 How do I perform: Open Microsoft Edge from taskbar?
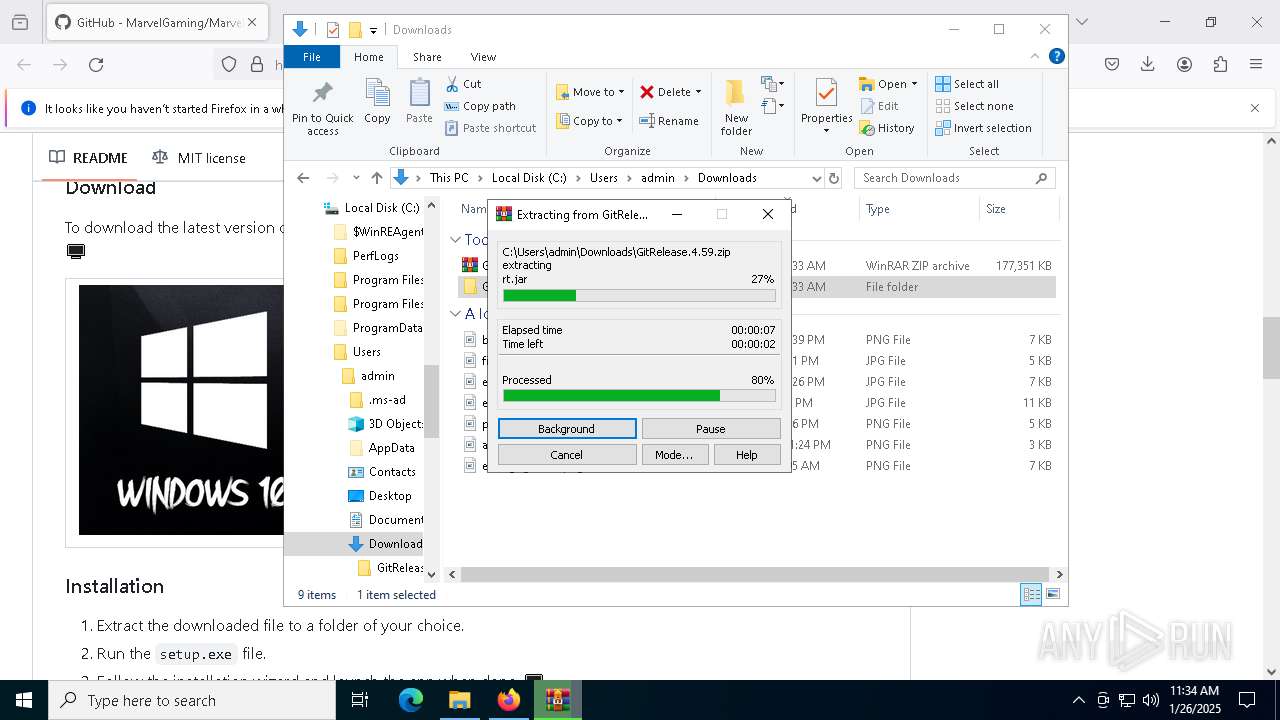click(411, 700)
